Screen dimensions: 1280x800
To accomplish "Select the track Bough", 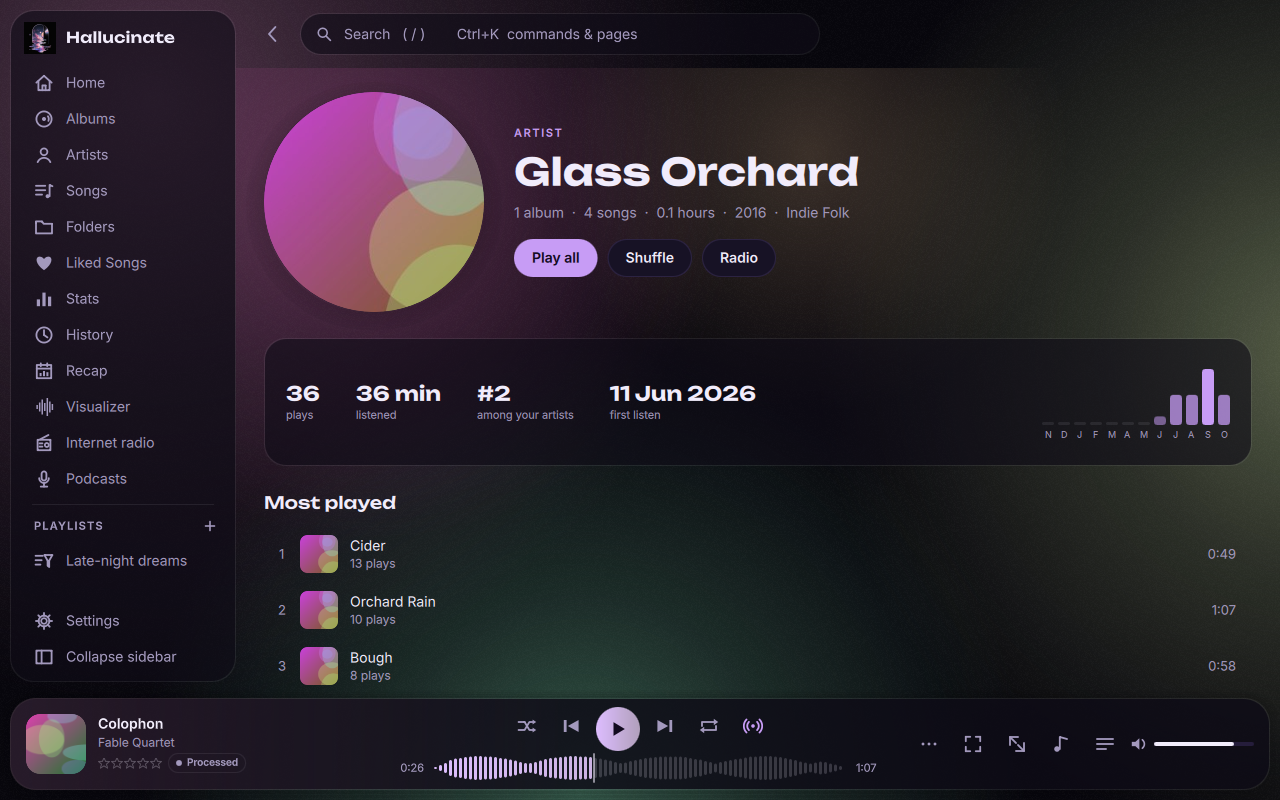I will pos(758,666).
